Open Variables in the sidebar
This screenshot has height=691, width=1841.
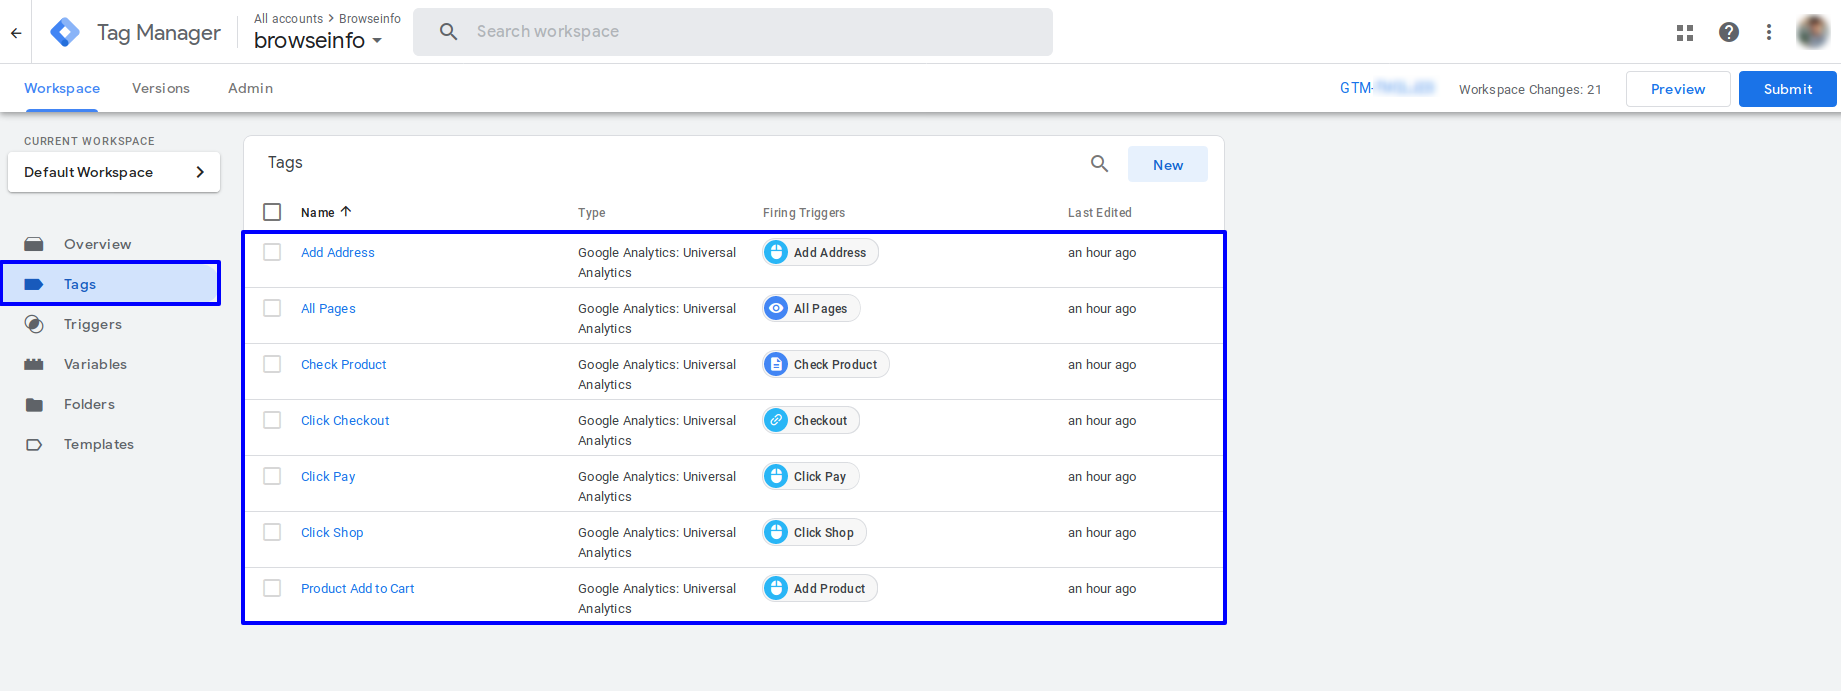(95, 364)
